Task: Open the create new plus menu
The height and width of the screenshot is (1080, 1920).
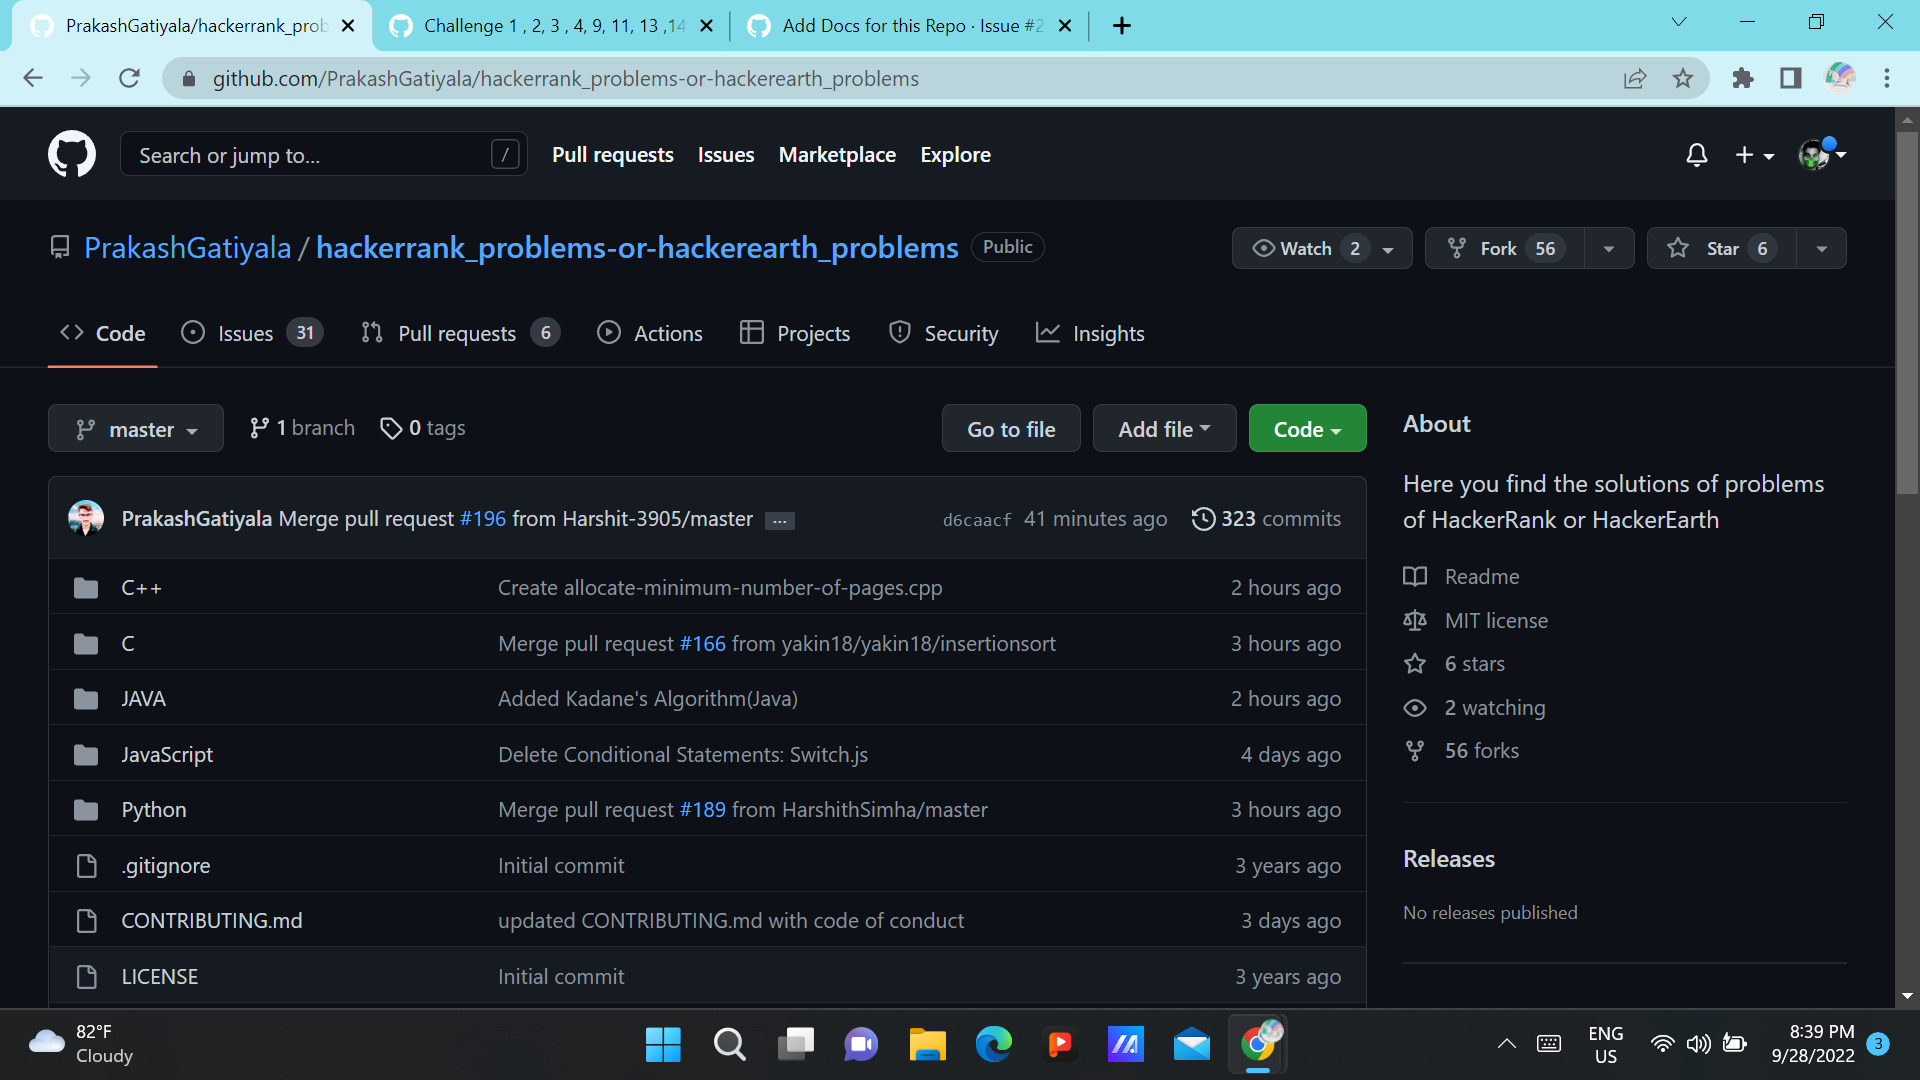Action: click(x=1754, y=155)
